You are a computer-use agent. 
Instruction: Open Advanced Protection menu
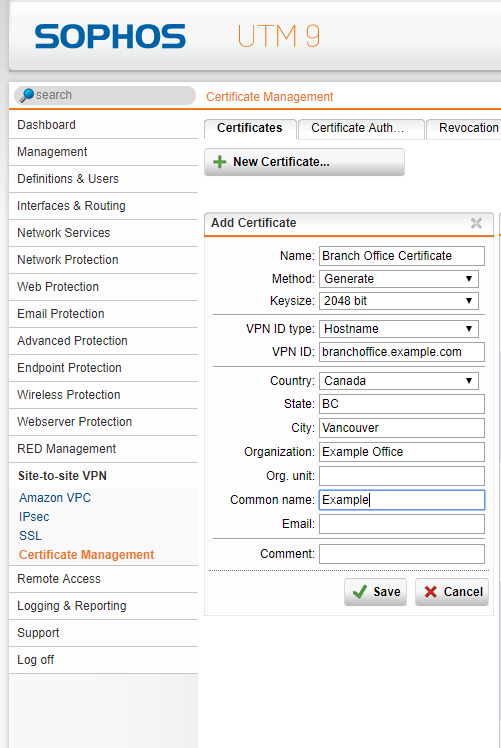coord(103,341)
